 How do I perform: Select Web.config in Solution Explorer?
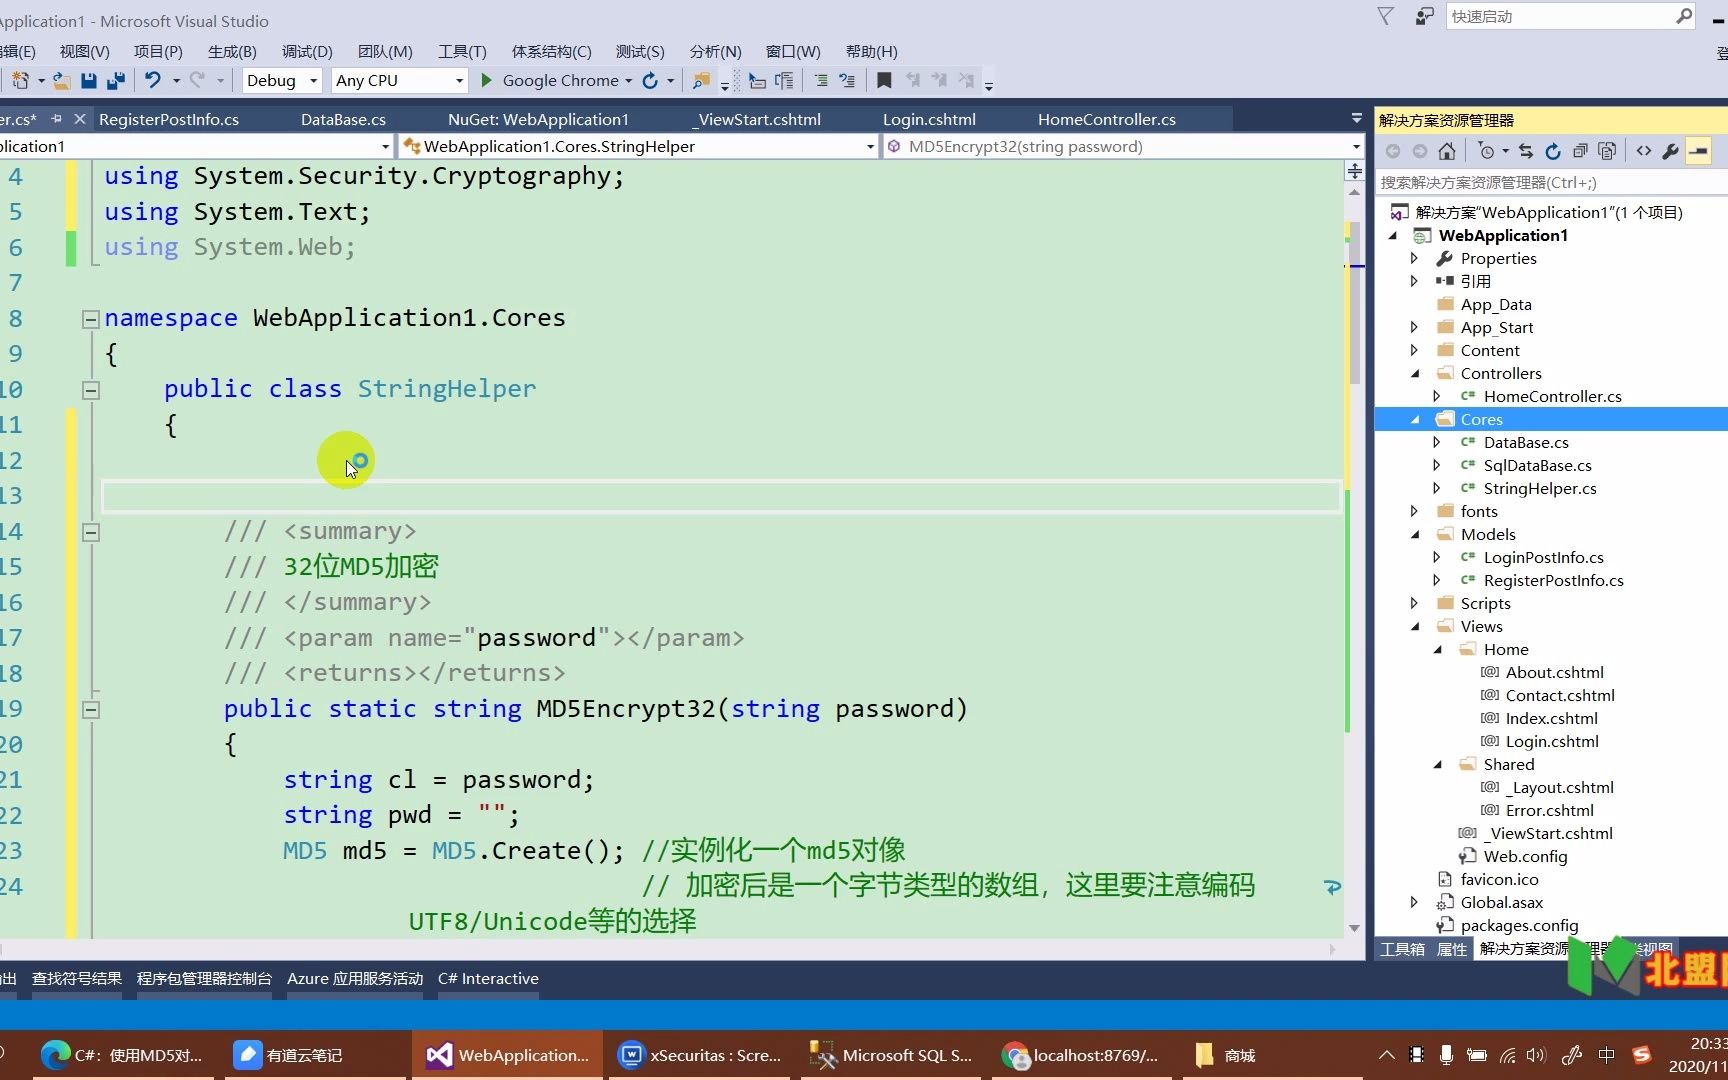pyautogui.click(x=1525, y=856)
